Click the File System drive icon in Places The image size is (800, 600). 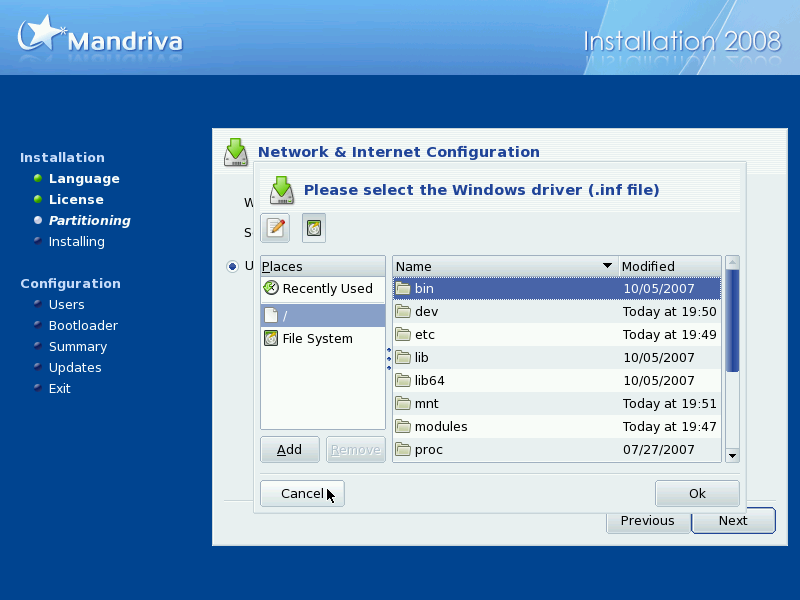[271, 338]
